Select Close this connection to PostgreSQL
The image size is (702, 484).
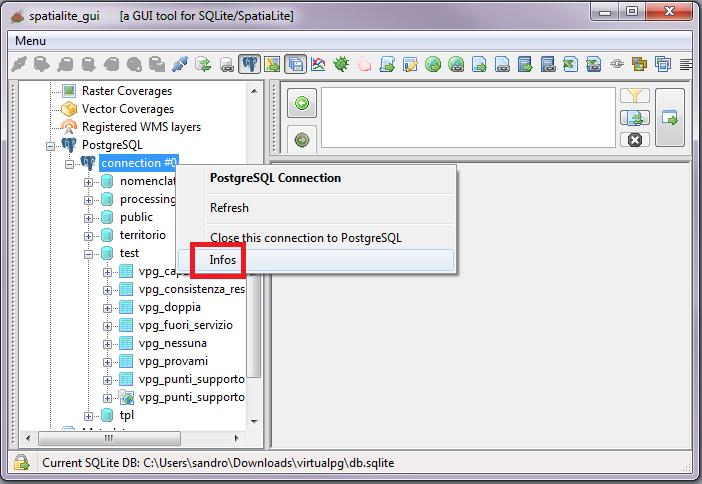coord(306,238)
